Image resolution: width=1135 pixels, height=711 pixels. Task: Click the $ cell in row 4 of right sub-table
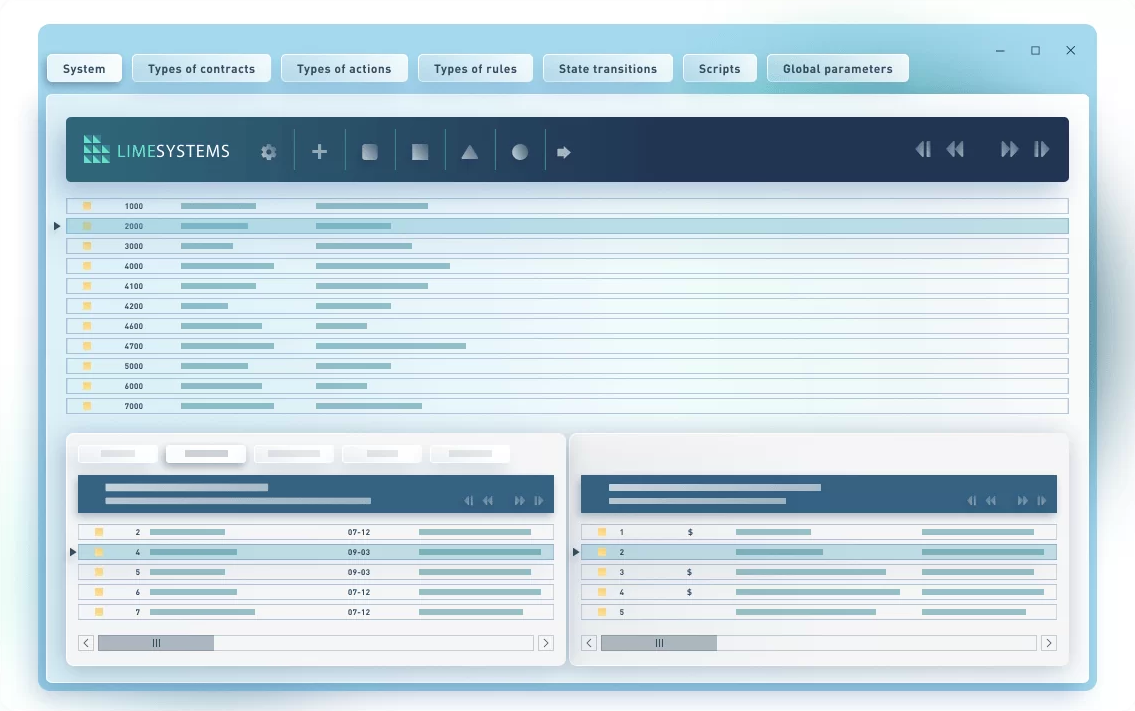[689, 592]
